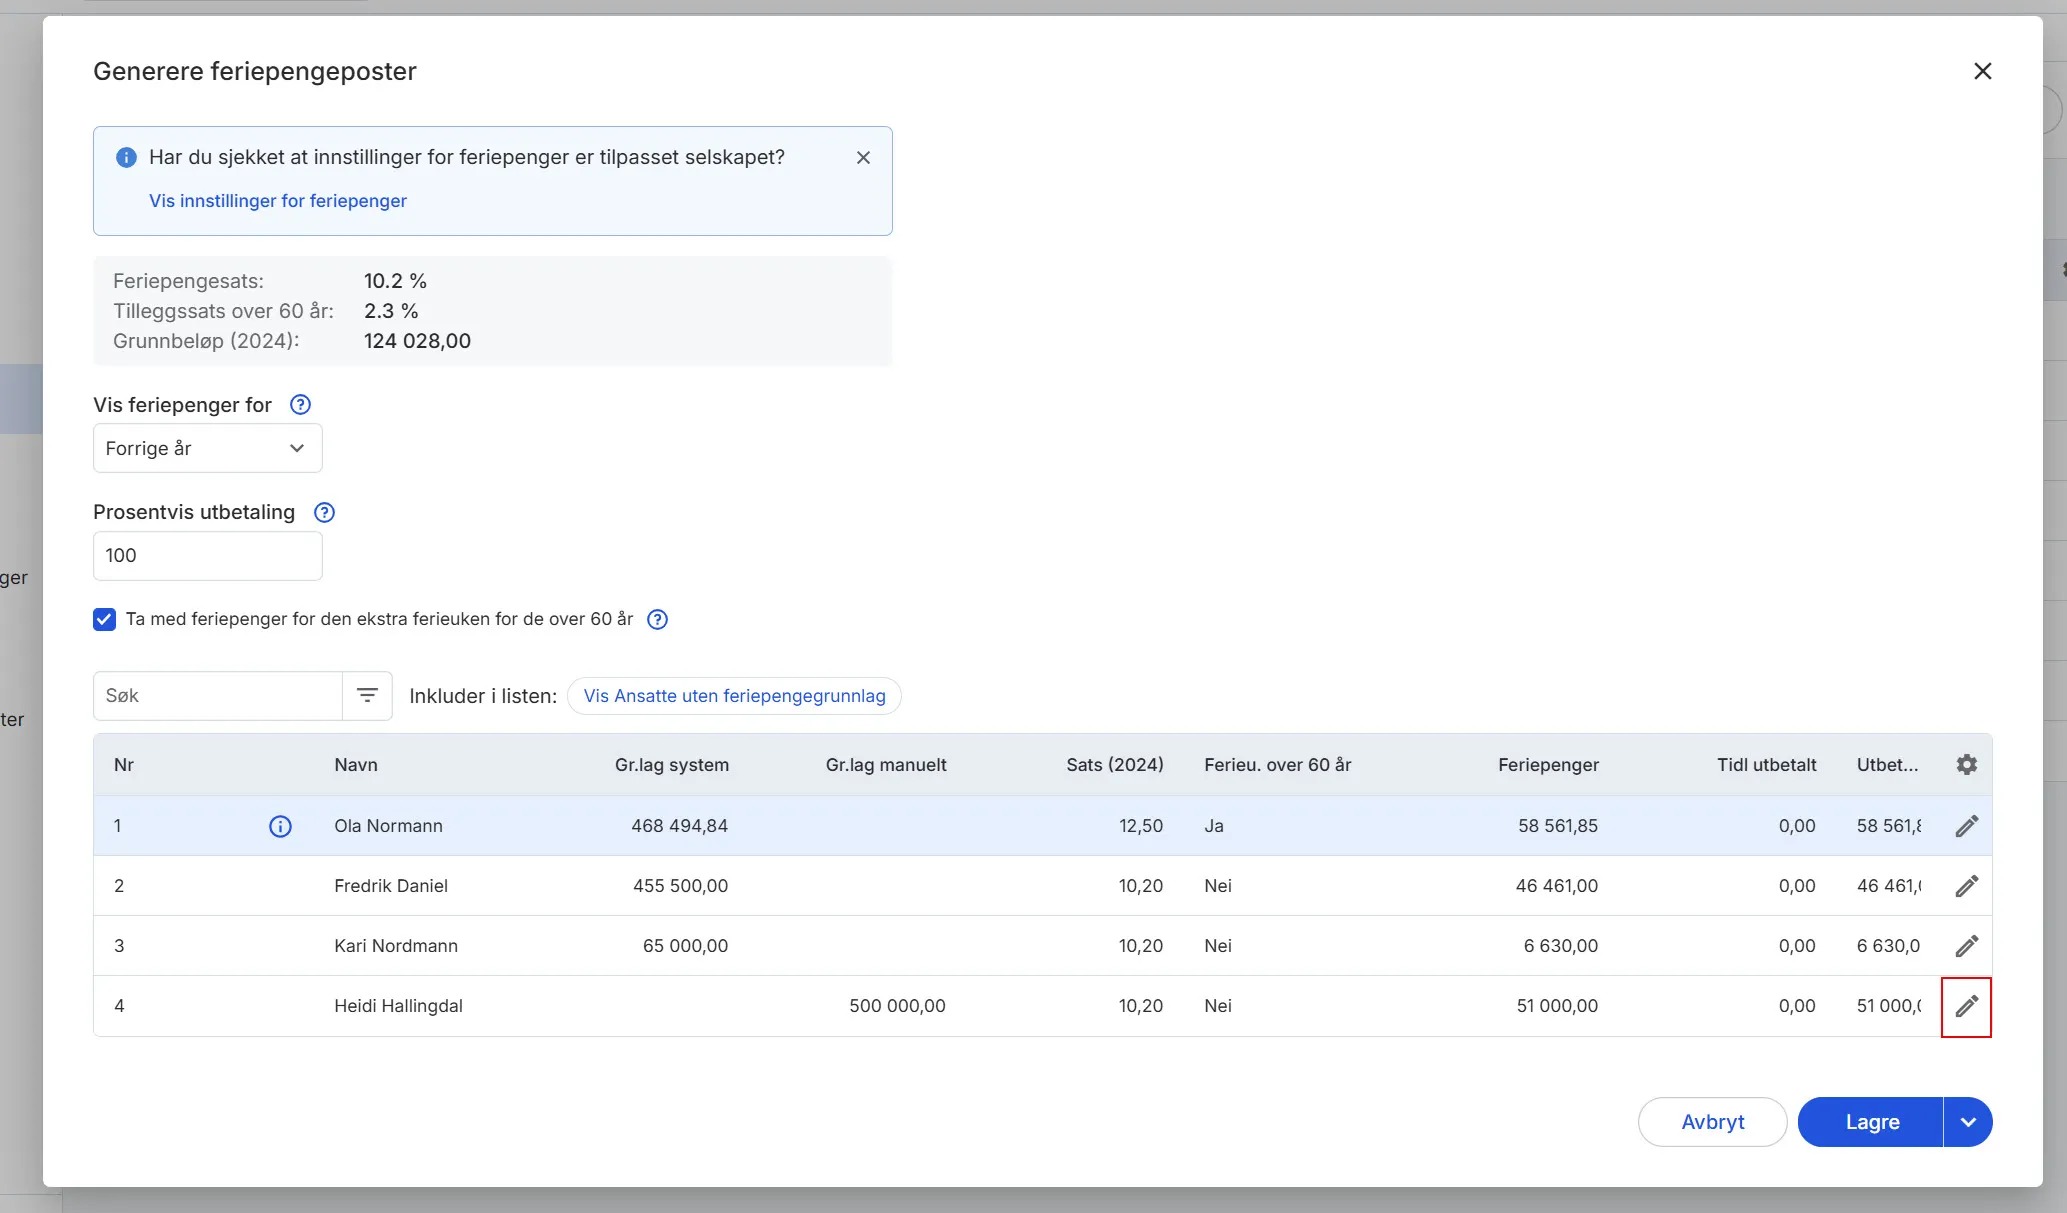This screenshot has width=2067, height=1213.
Task: Sort by the Navn column header
Action: pos(356,765)
